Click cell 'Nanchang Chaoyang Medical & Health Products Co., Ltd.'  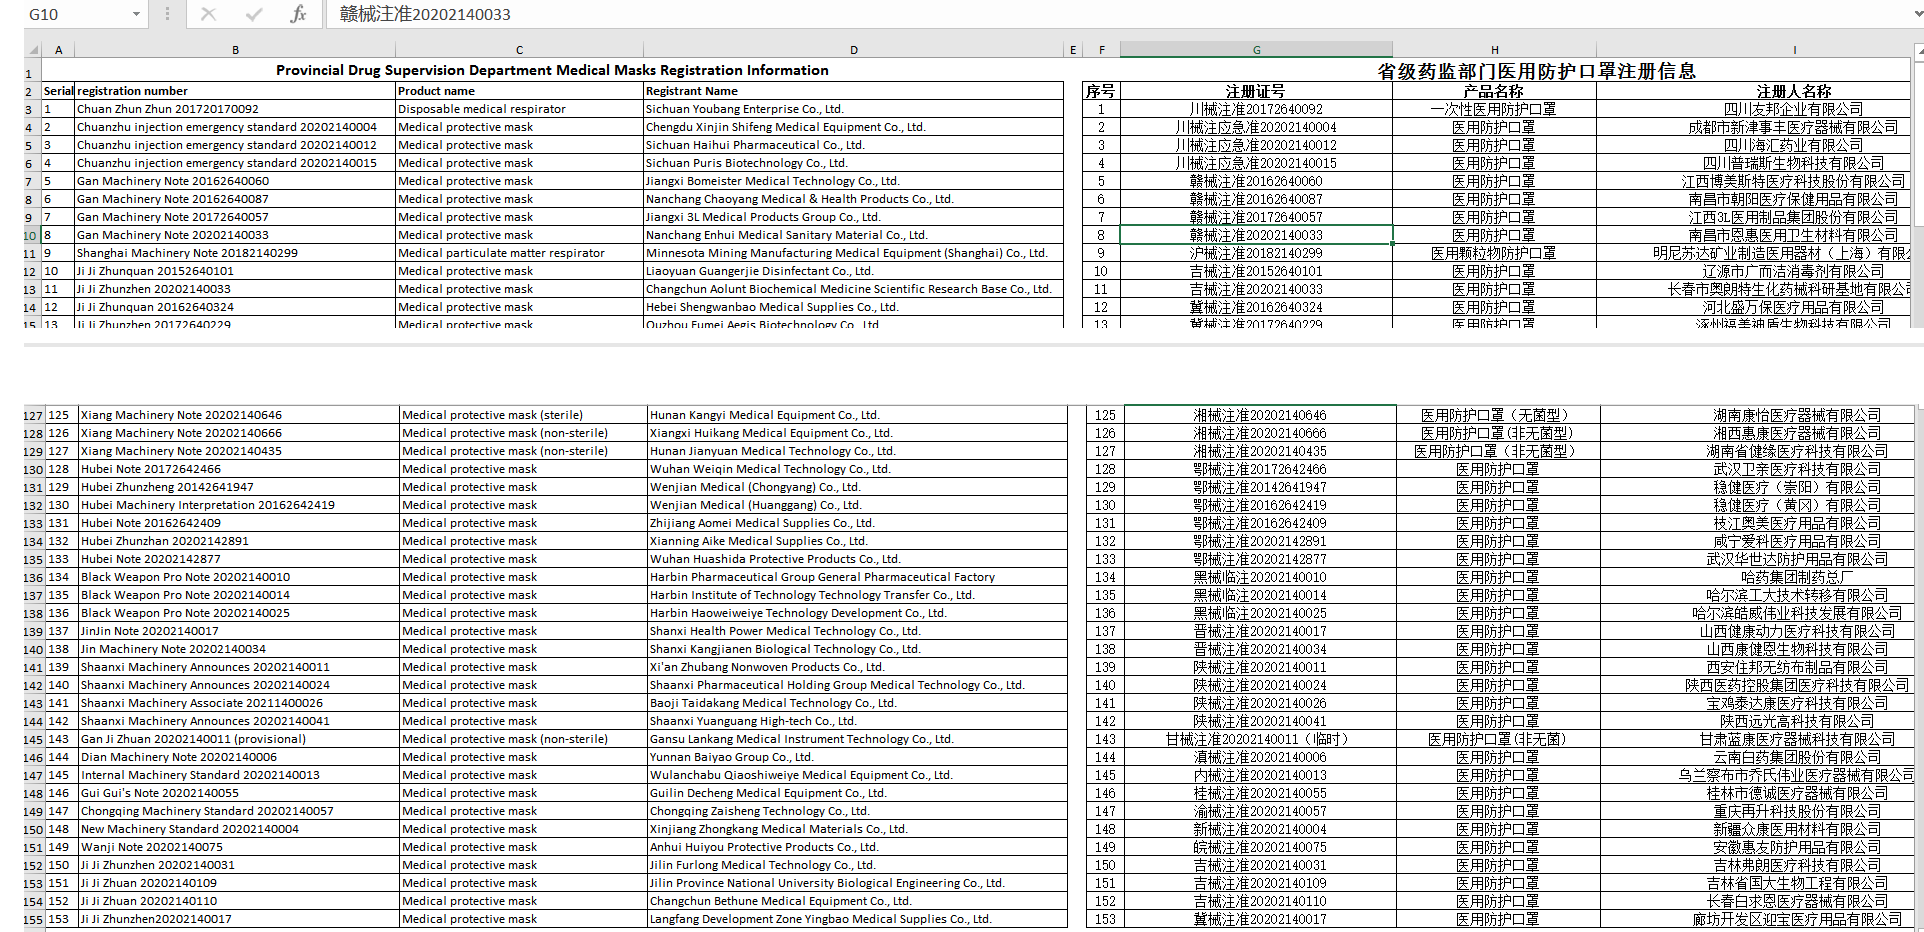[853, 199]
